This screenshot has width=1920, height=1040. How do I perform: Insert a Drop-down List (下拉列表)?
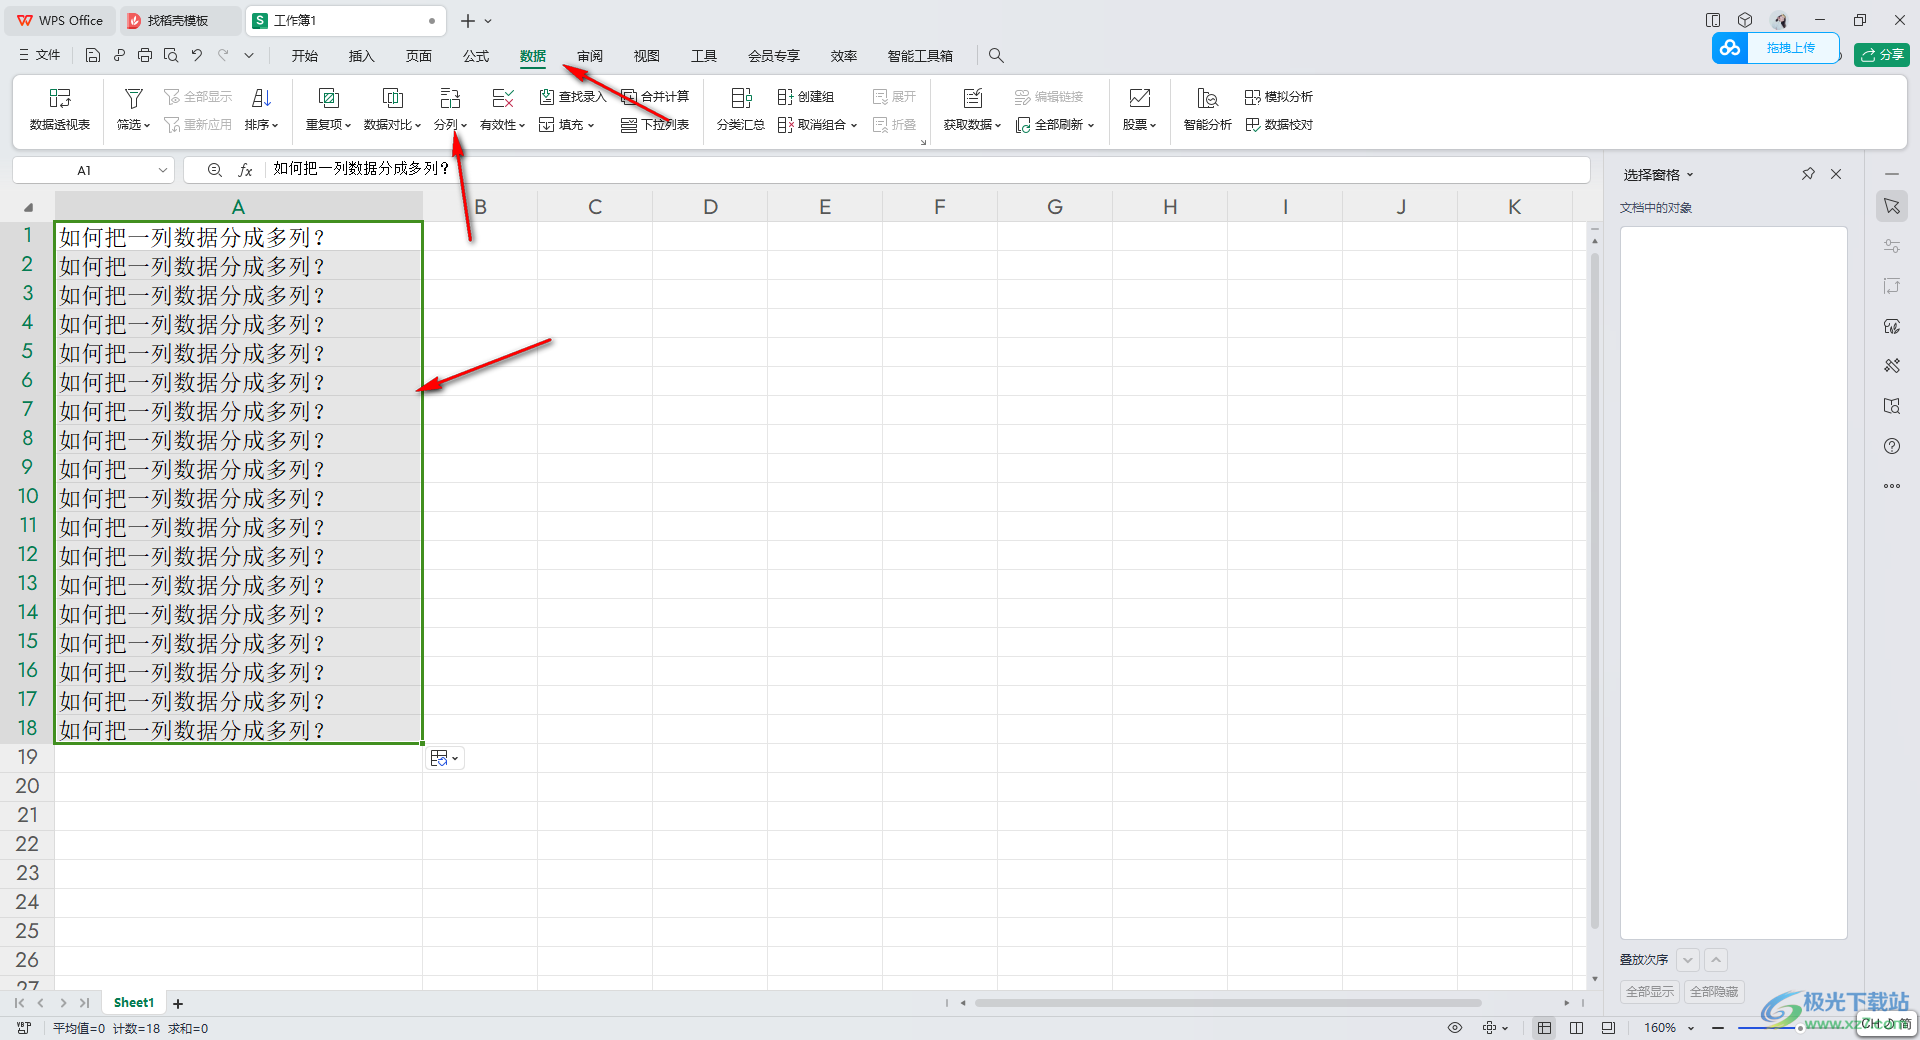coord(655,124)
